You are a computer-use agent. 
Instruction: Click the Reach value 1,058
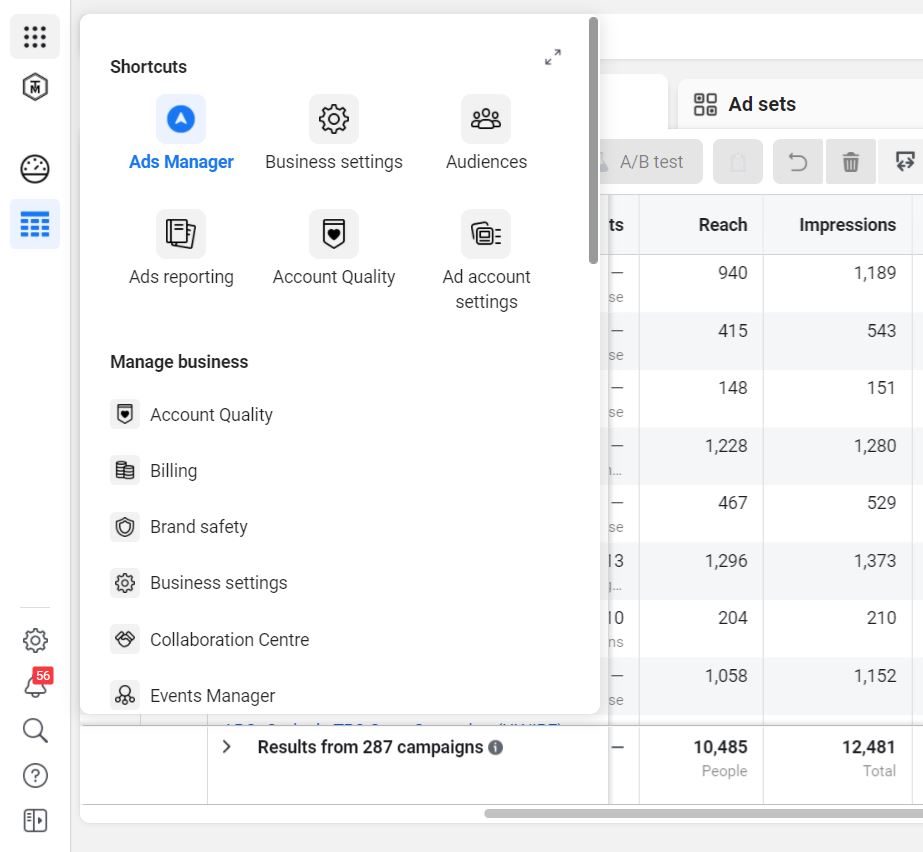point(726,675)
